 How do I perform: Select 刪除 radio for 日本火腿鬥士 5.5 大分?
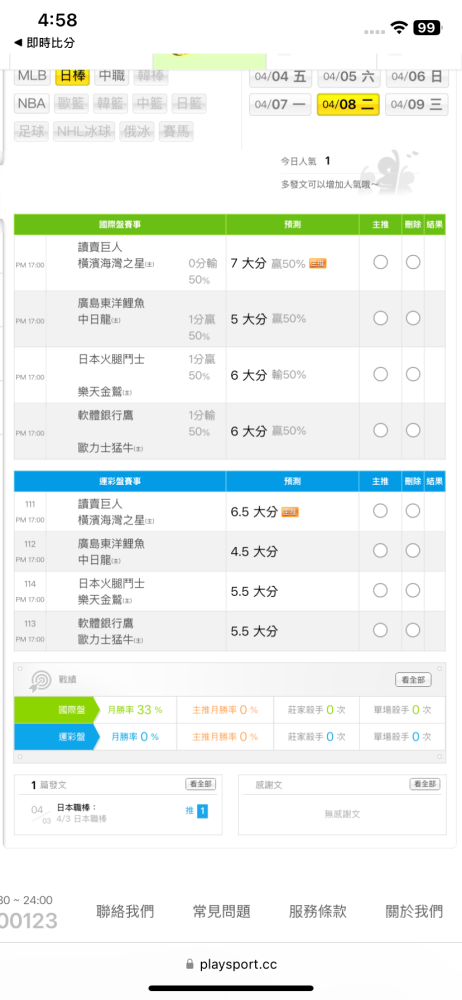tap(413, 591)
